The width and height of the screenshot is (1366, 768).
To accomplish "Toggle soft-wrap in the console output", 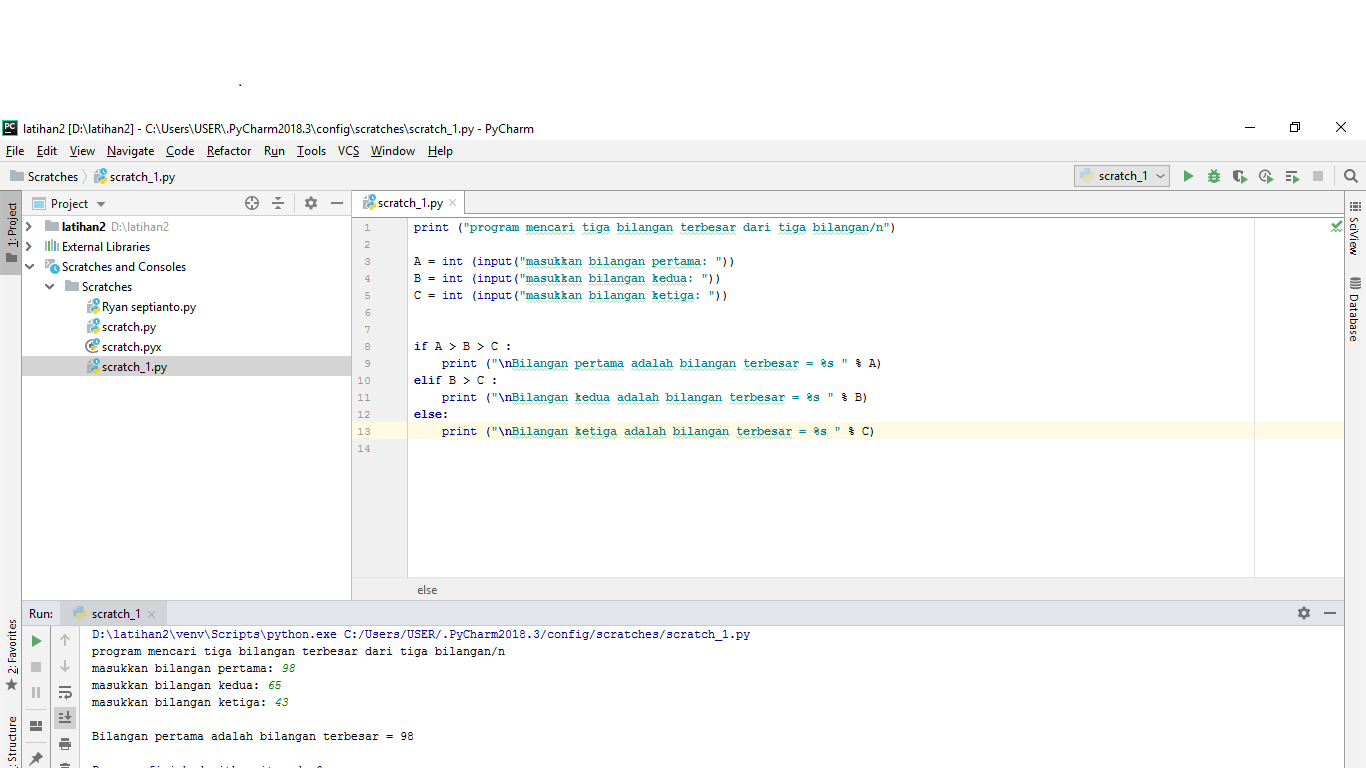I will click(x=65, y=692).
